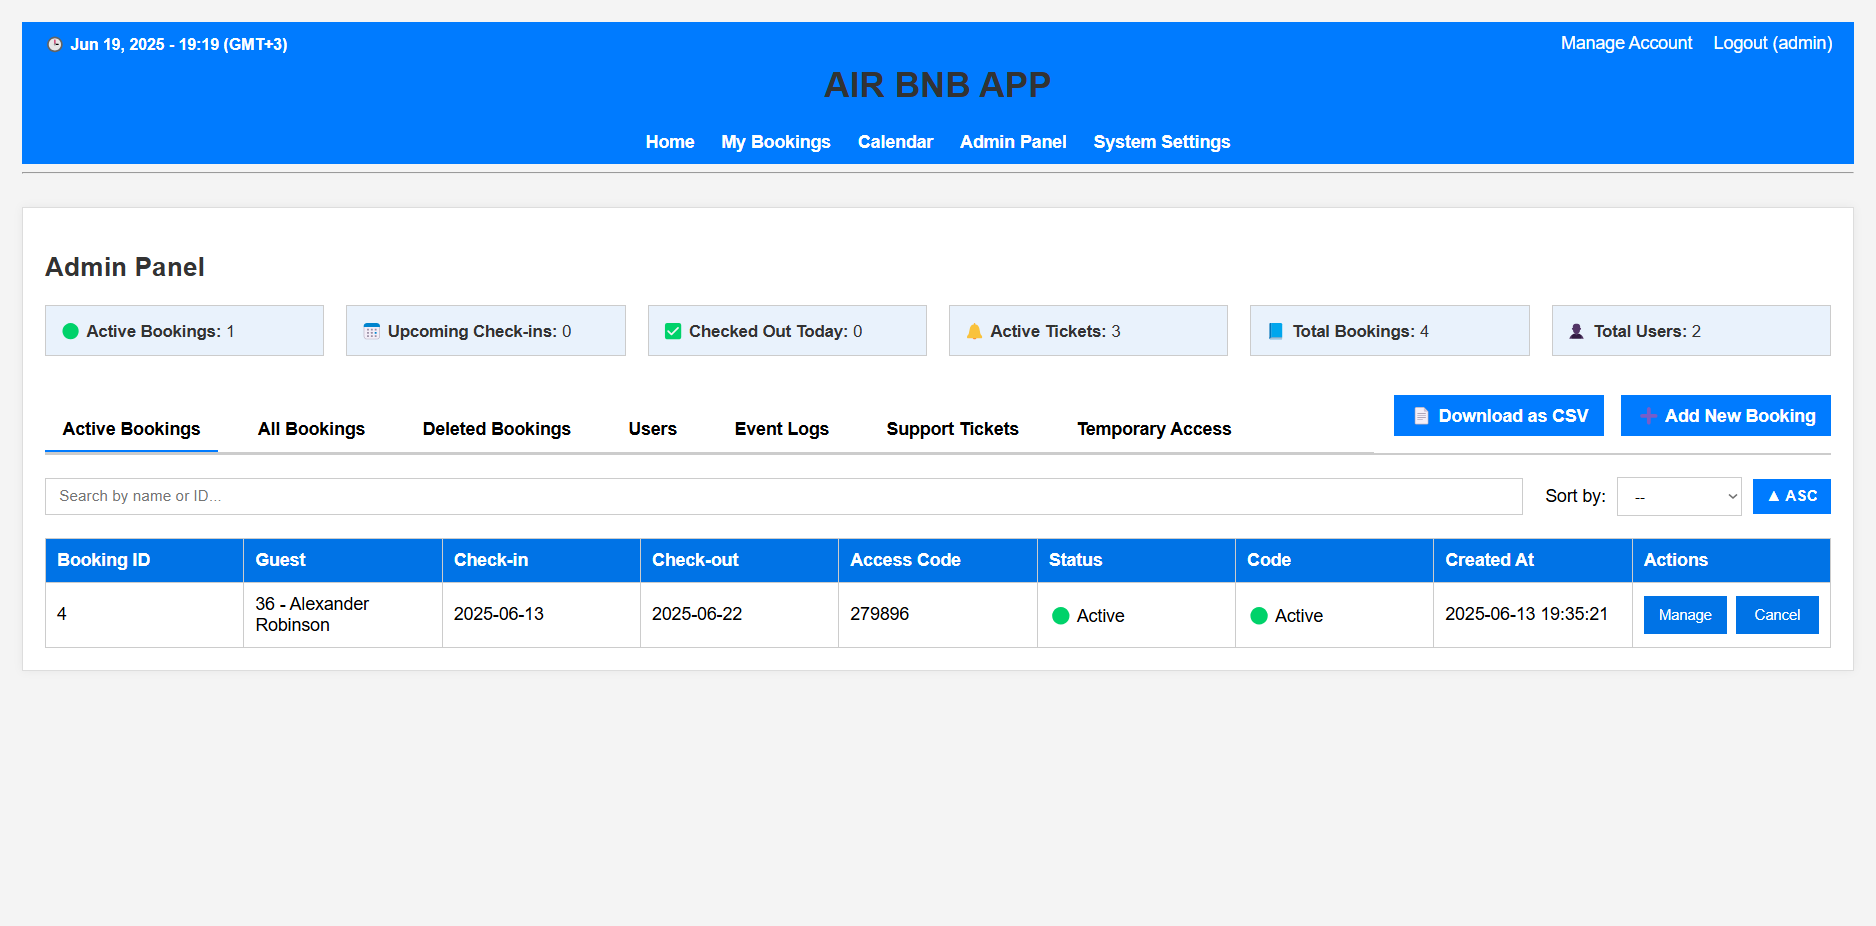
Task: Select the Temporary Access tab
Action: click(1153, 429)
